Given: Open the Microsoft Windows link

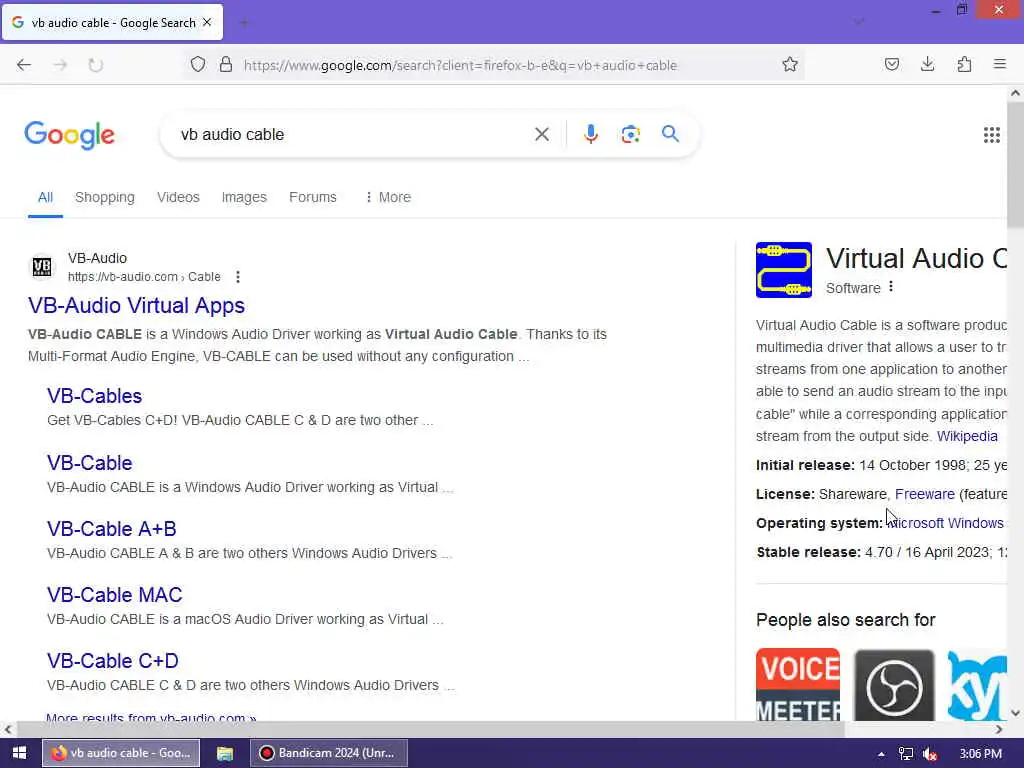Looking at the screenshot, I should [945, 523].
